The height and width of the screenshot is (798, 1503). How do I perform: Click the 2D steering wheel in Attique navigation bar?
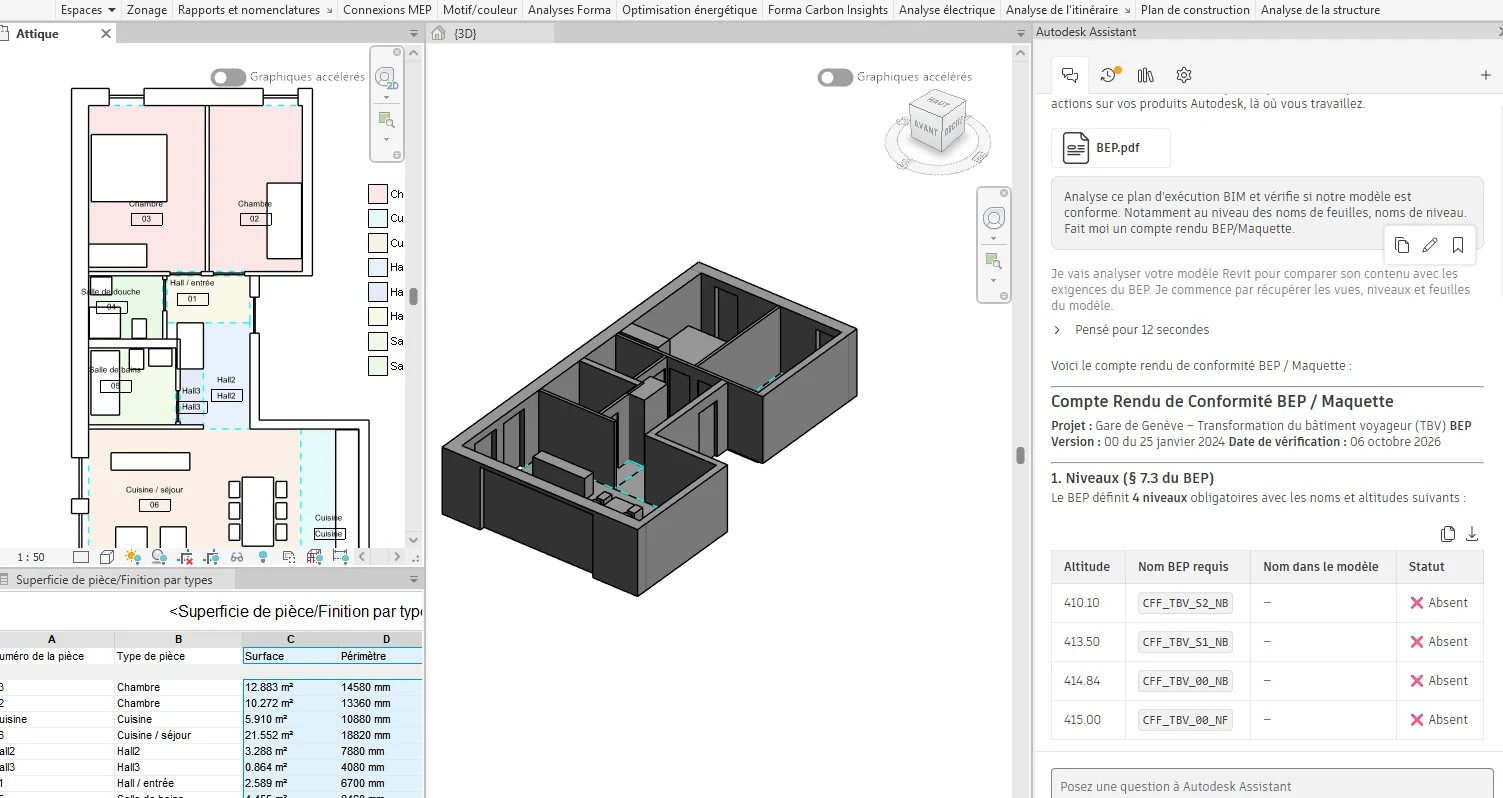[386, 79]
